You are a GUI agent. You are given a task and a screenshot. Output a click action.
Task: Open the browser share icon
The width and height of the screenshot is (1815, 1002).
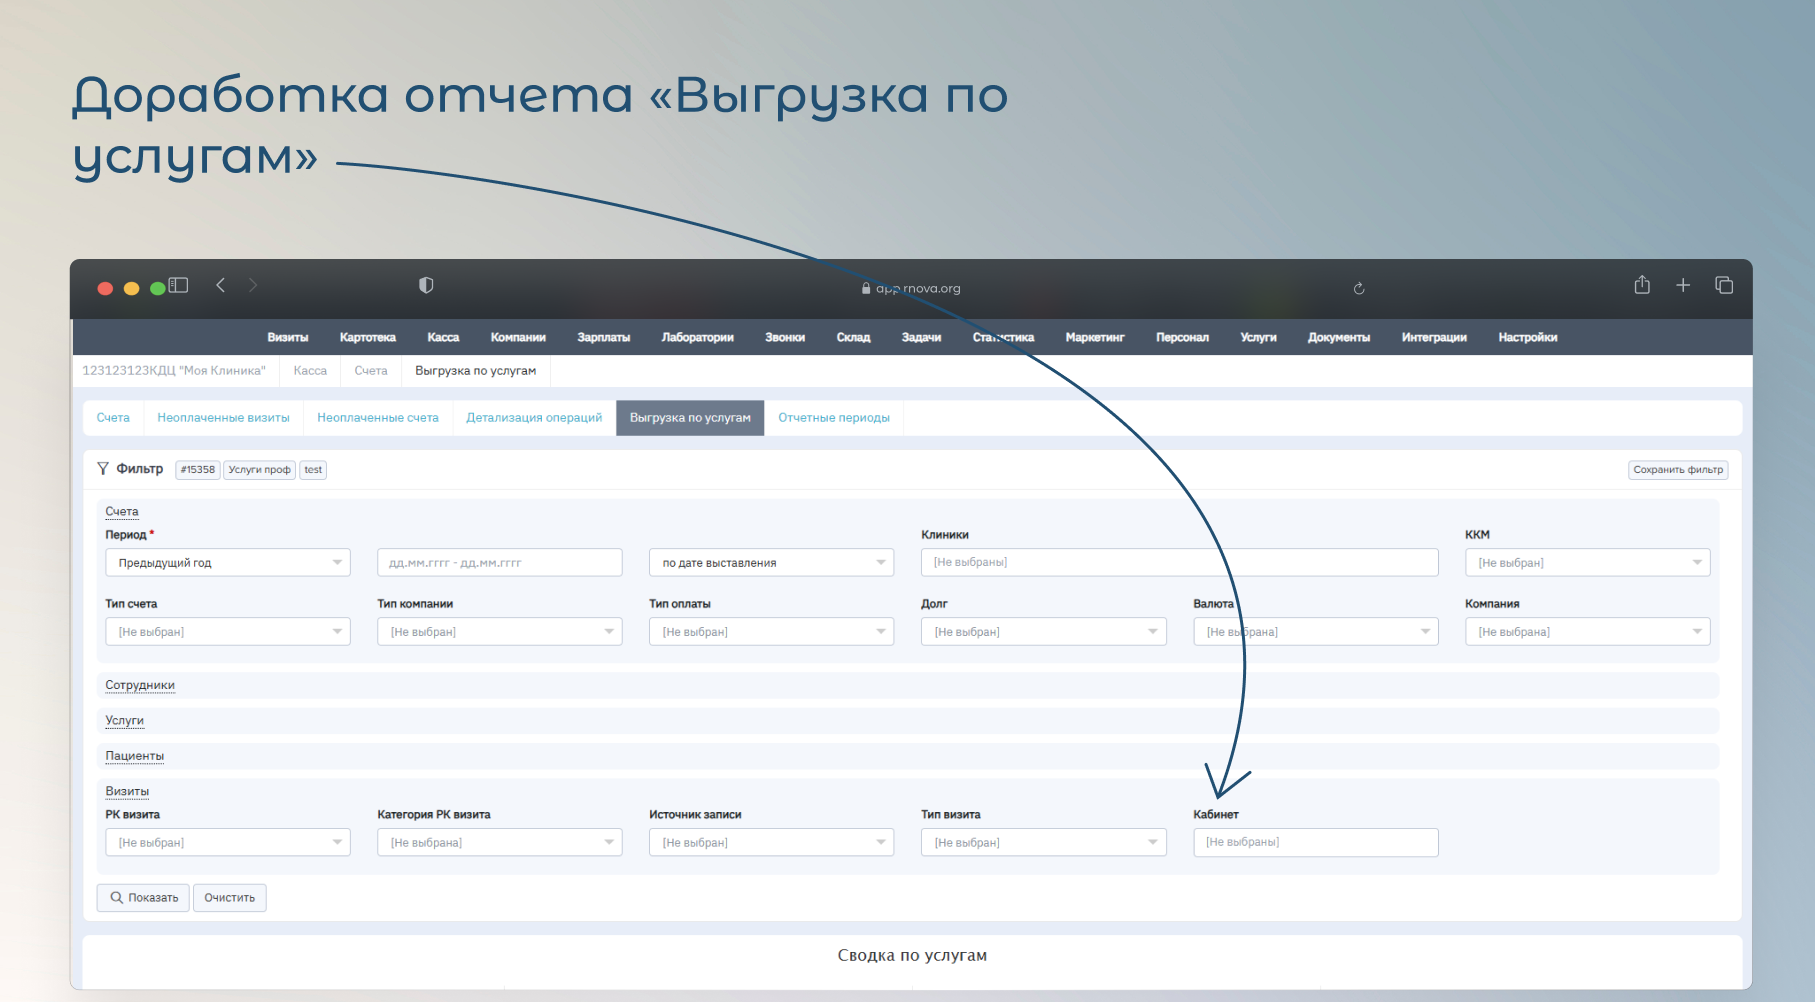click(1642, 286)
